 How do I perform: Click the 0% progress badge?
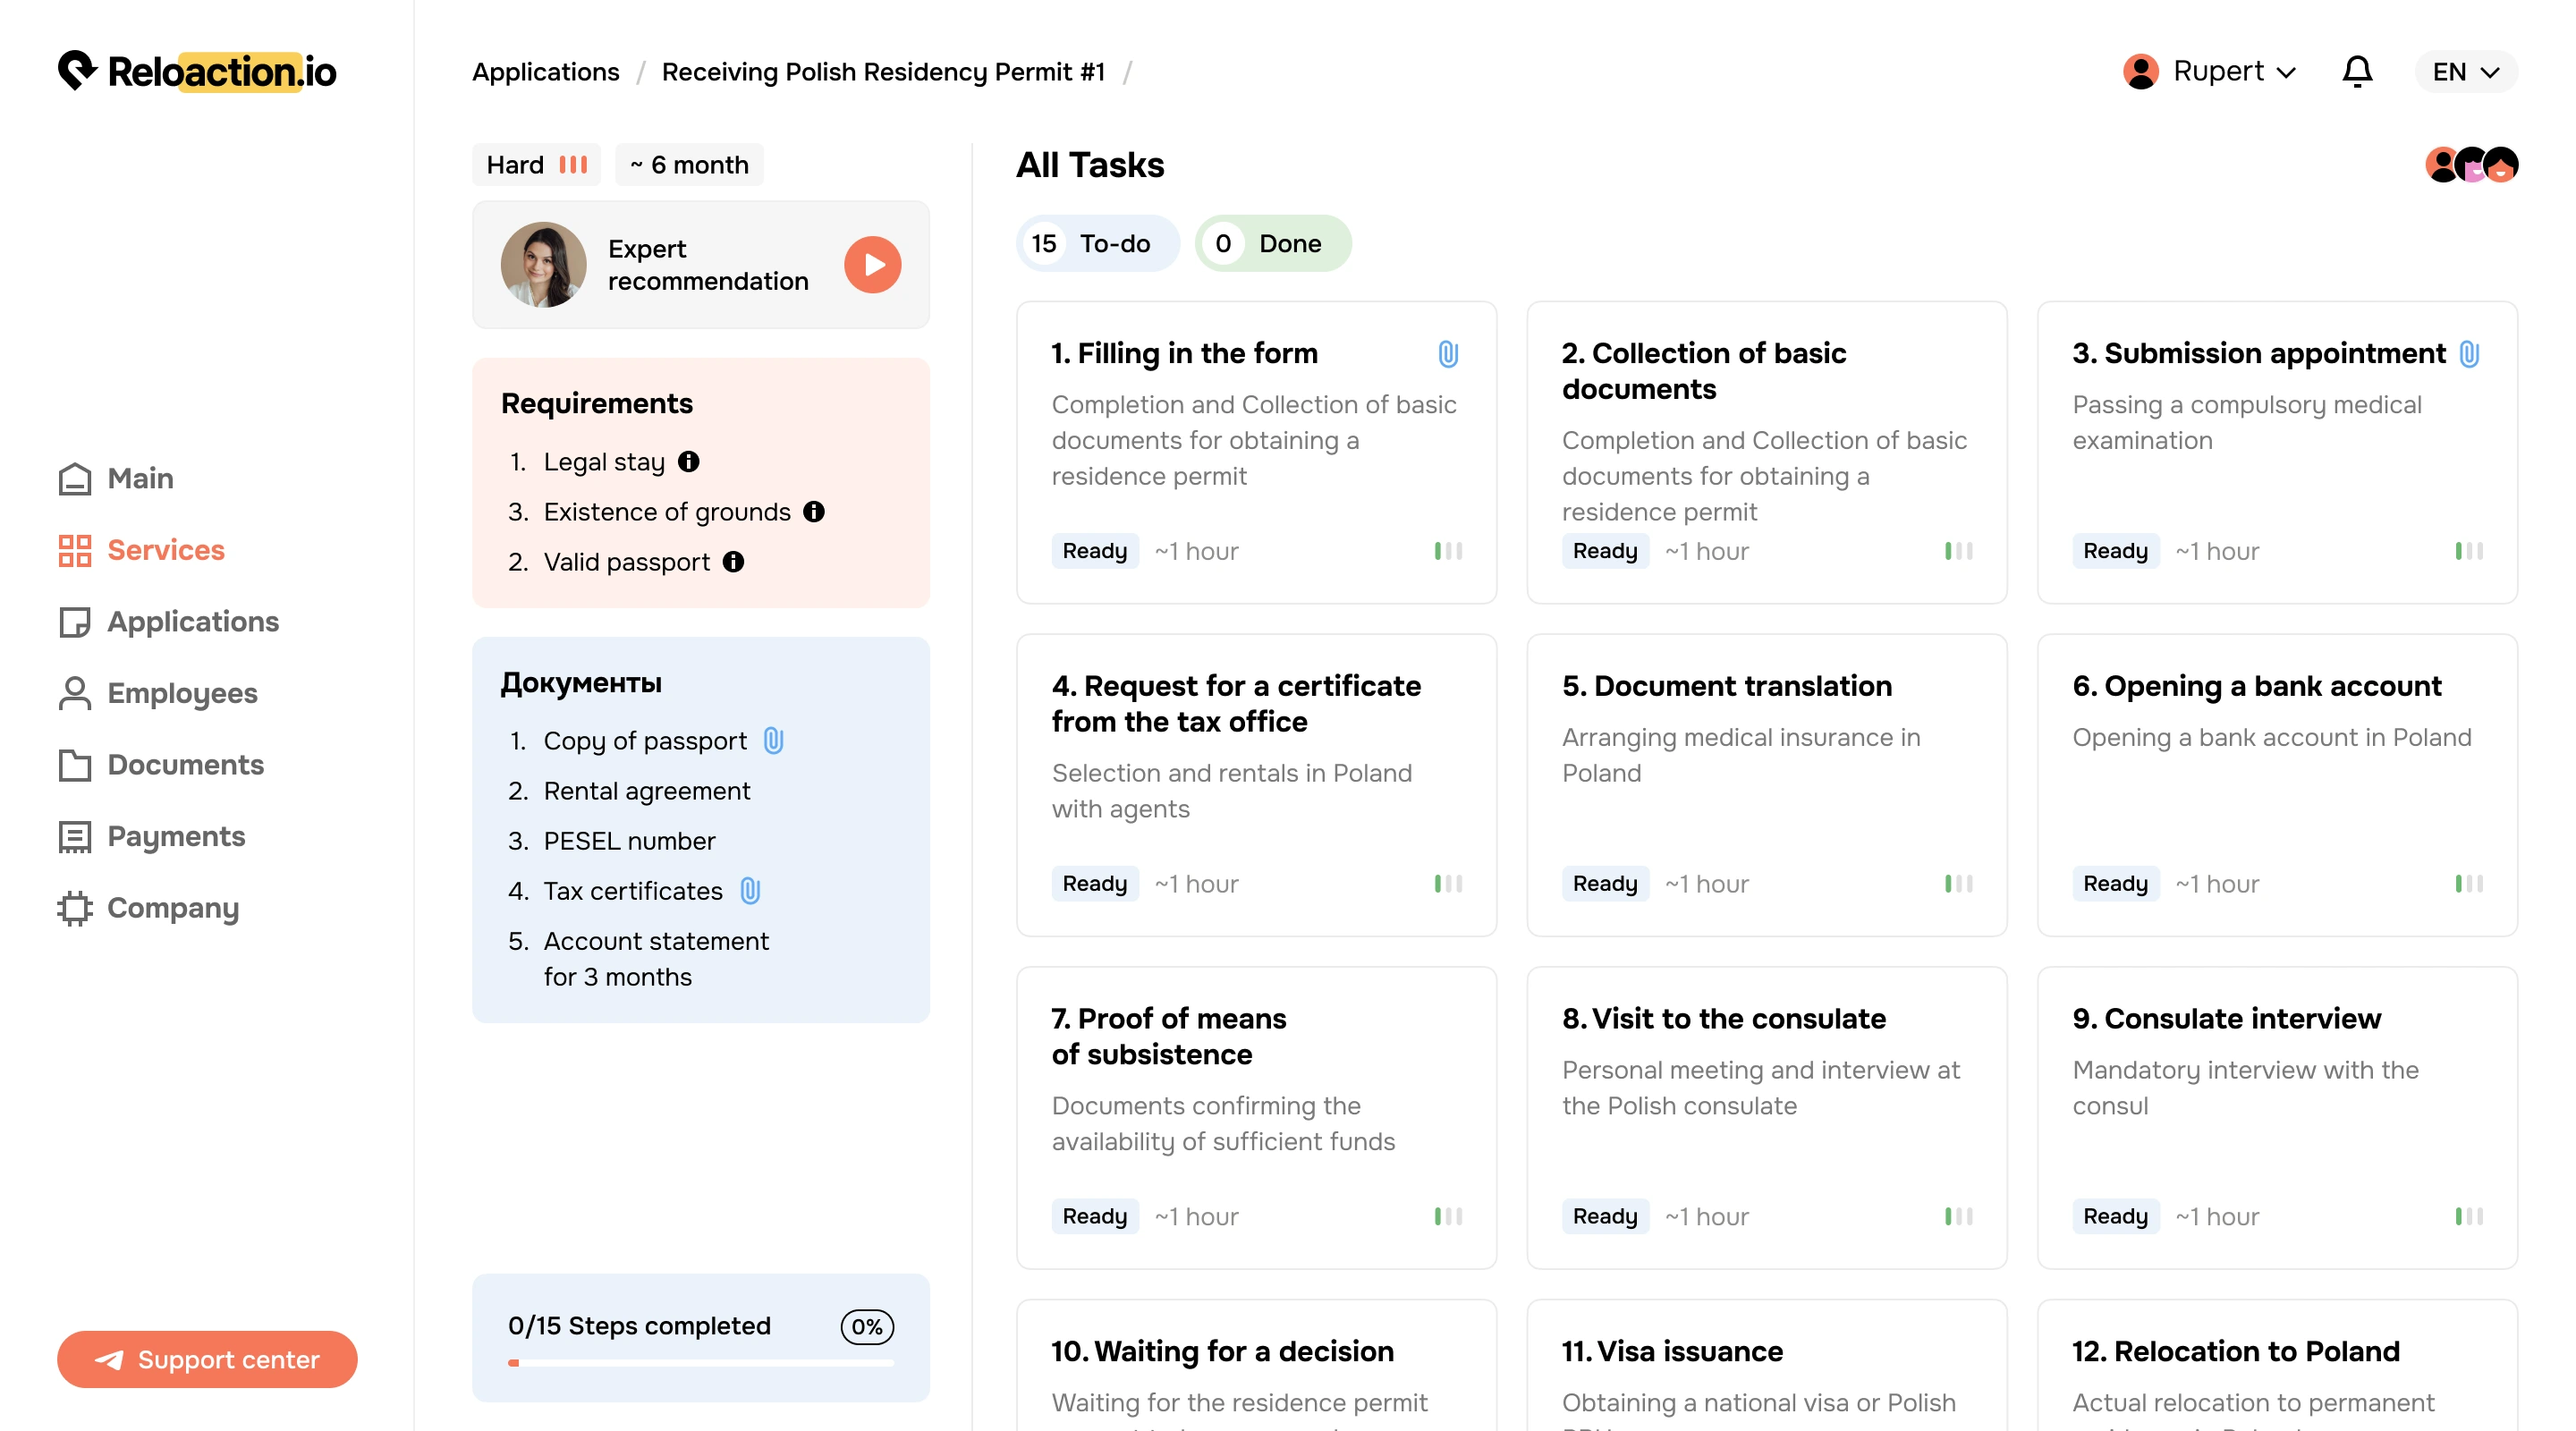click(867, 1326)
